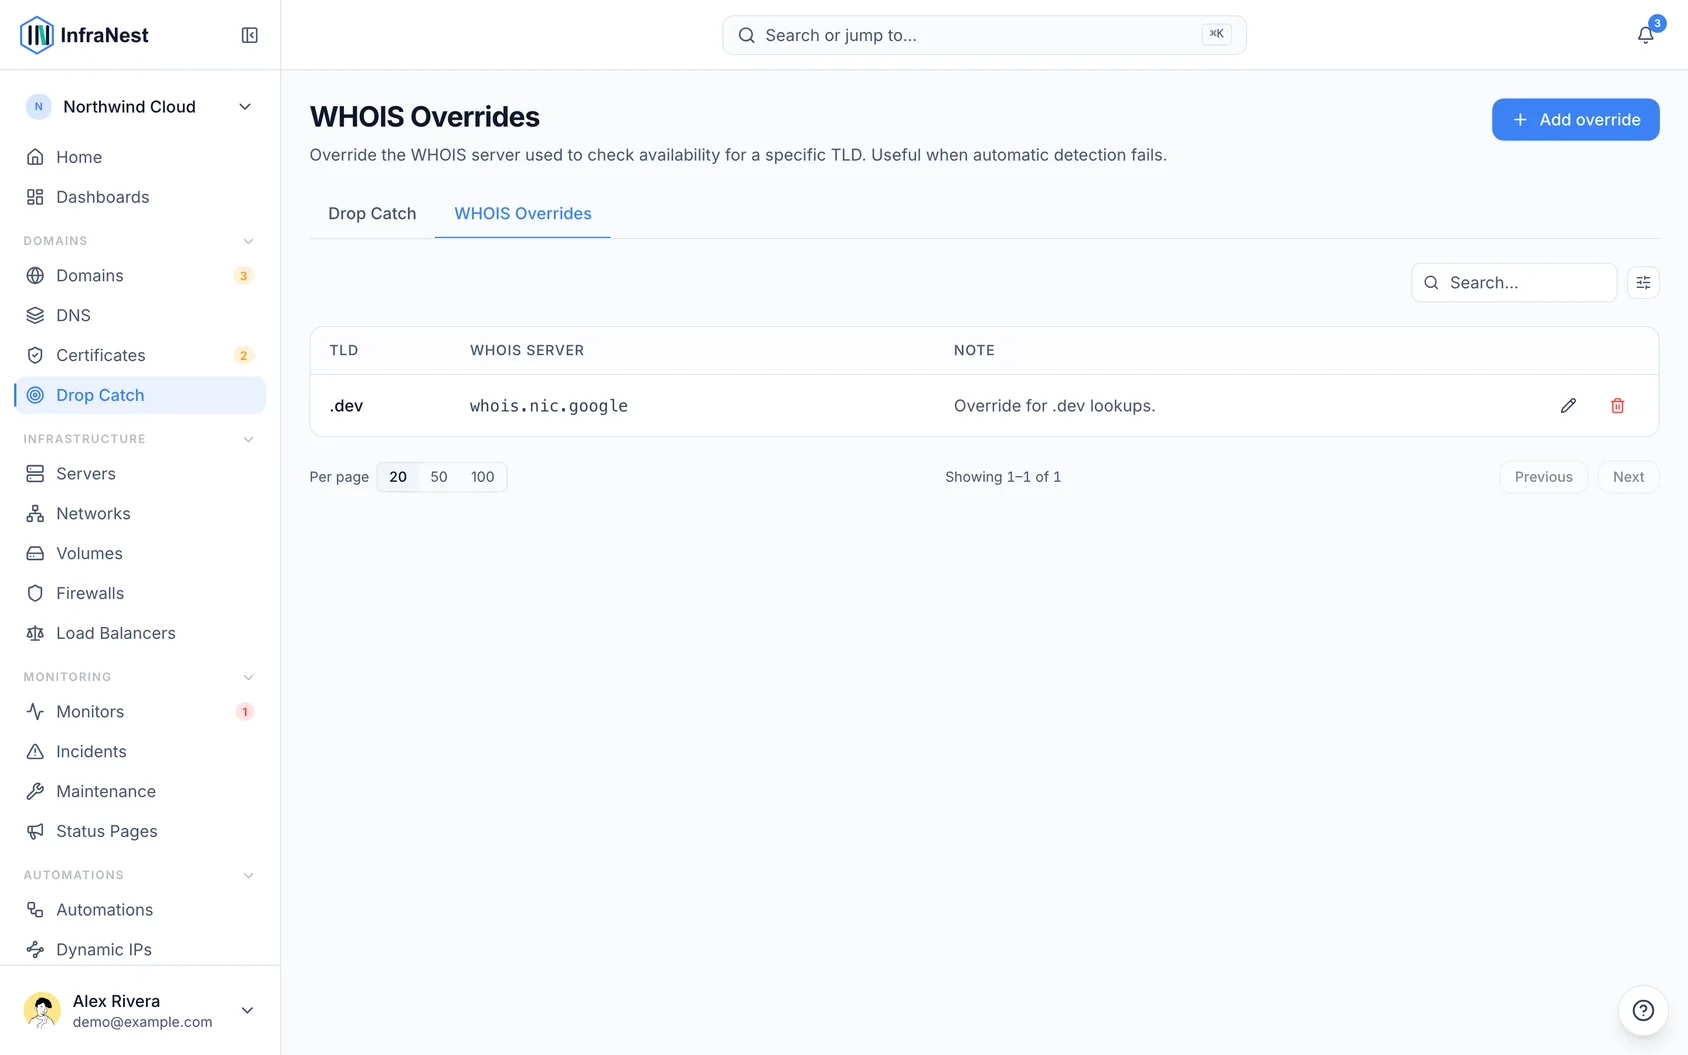
Task: Open Dashboards in sidebar
Action: pos(140,197)
